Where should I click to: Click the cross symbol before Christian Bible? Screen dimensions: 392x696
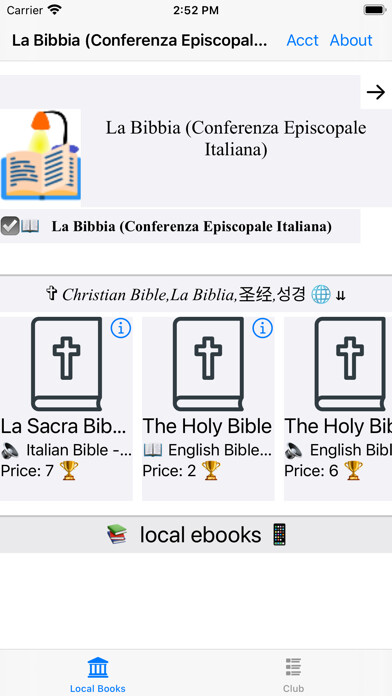point(52,293)
